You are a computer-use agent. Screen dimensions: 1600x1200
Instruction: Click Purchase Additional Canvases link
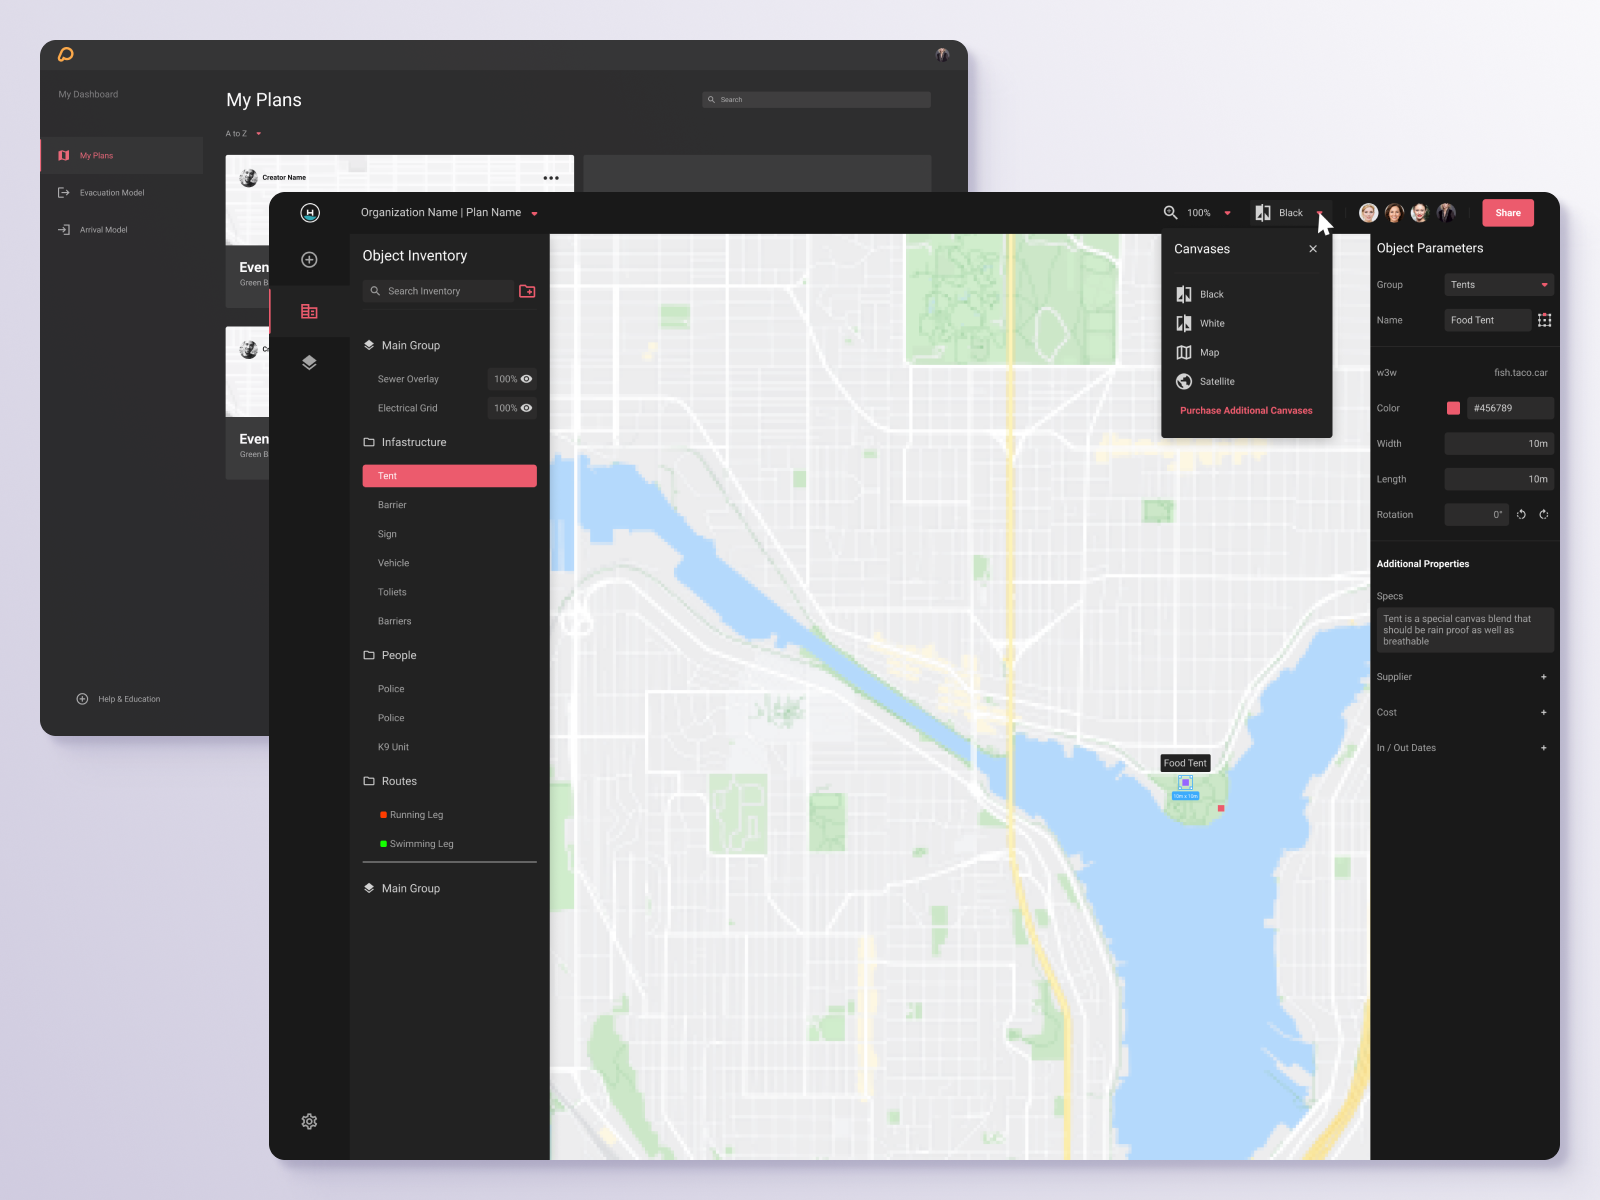coord(1246,410)
